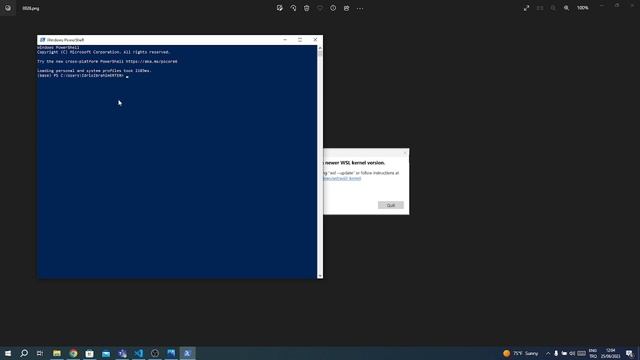
Task: Expand the hidden system tray icons chevron
Action: coord(548,353)
